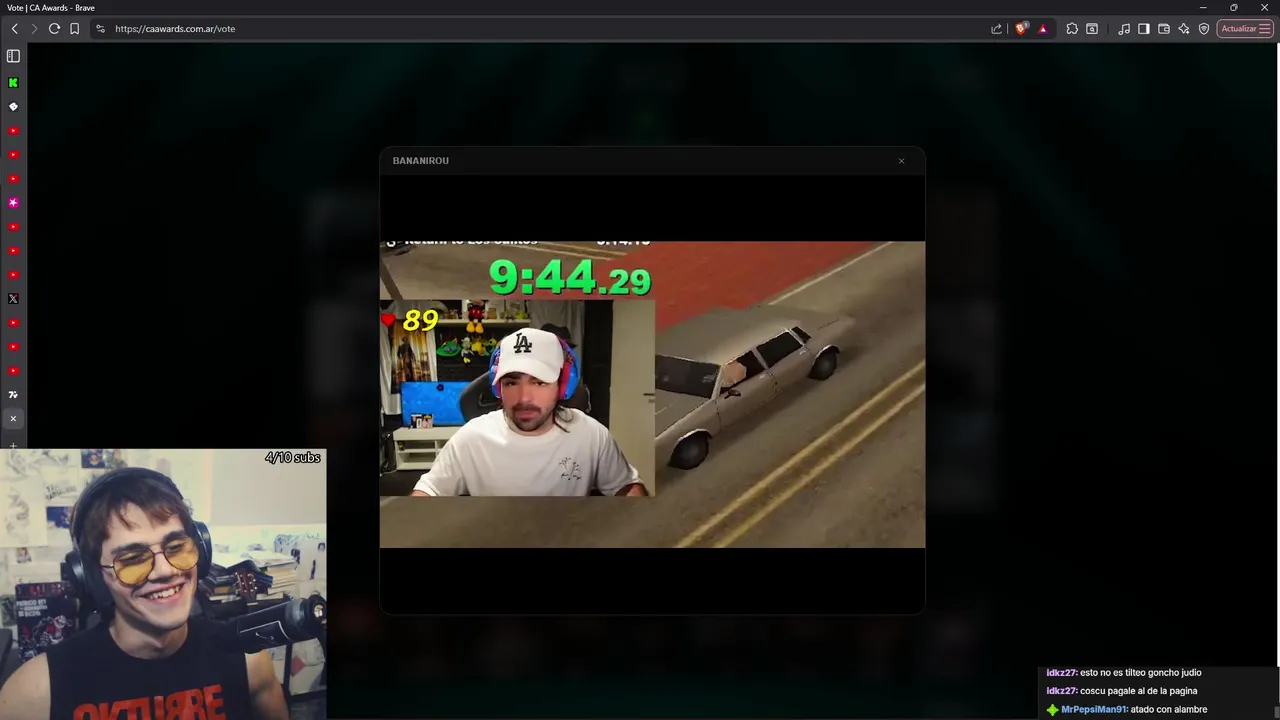The height and width of the screenshot is (720, 1280).
Task: Open site settings icon in address bar
Action: click(x=100, y=29)
